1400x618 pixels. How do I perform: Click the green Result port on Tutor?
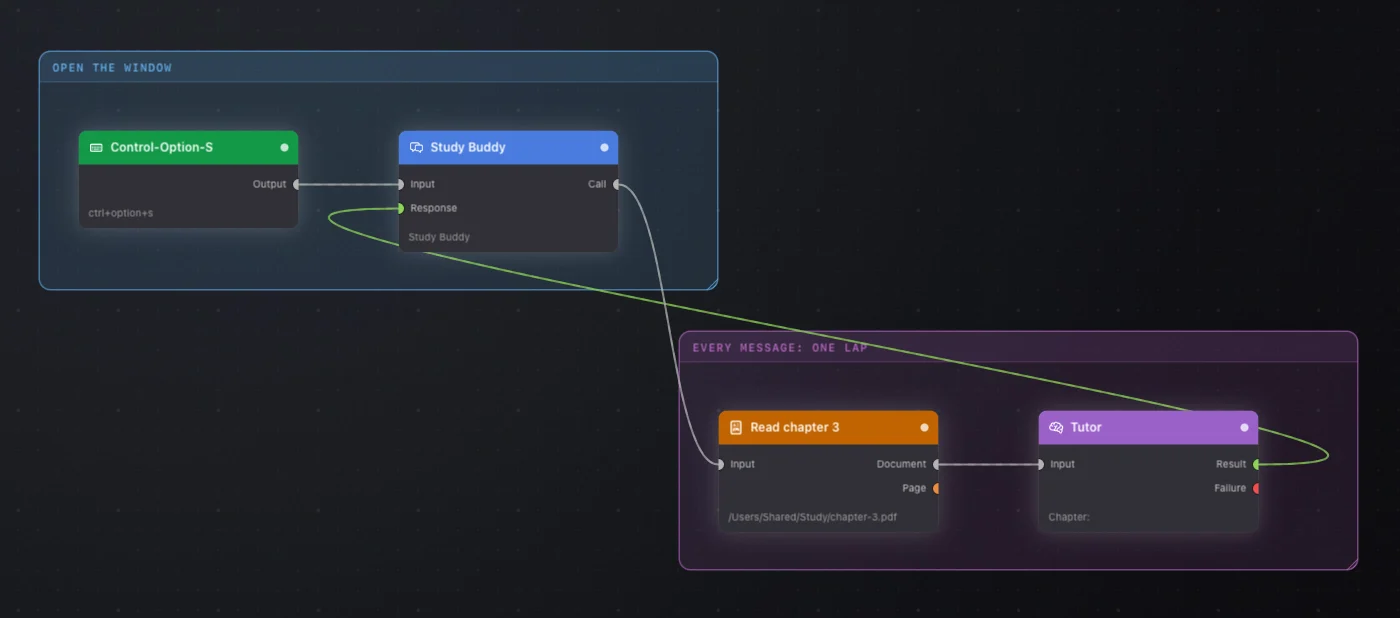pos(1257,464)
